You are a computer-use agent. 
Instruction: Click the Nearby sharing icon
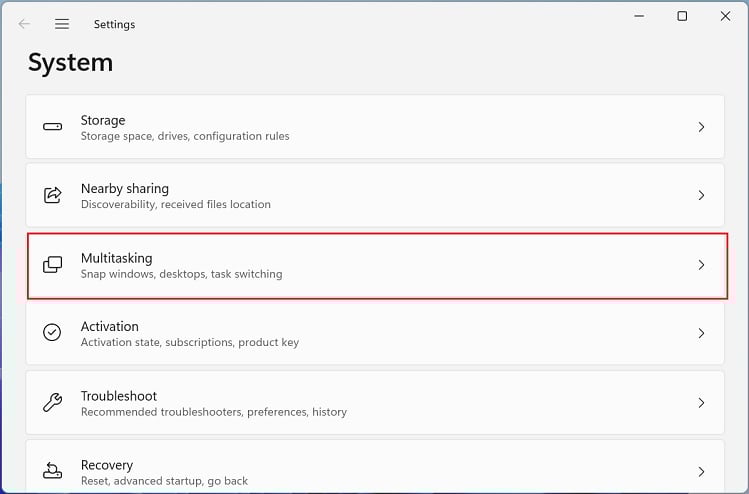pyautogui.click(x=52, y=196)
